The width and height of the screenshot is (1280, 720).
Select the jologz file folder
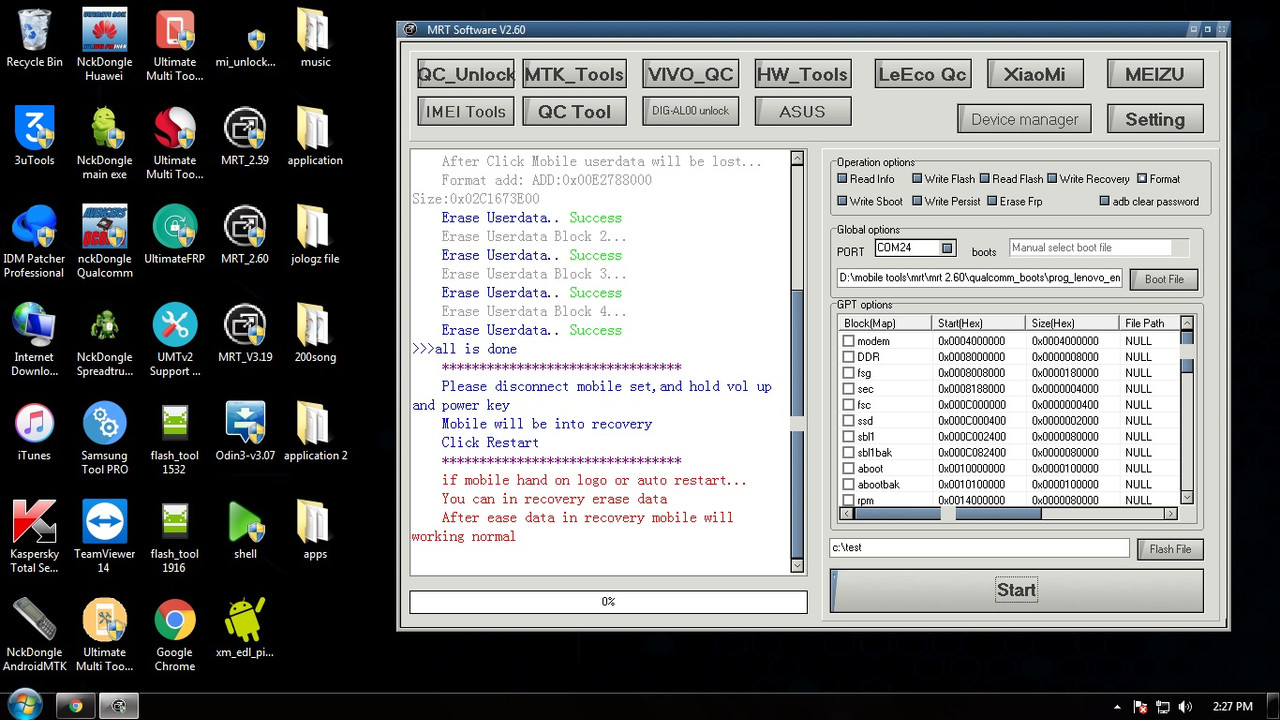coord(315,236)
